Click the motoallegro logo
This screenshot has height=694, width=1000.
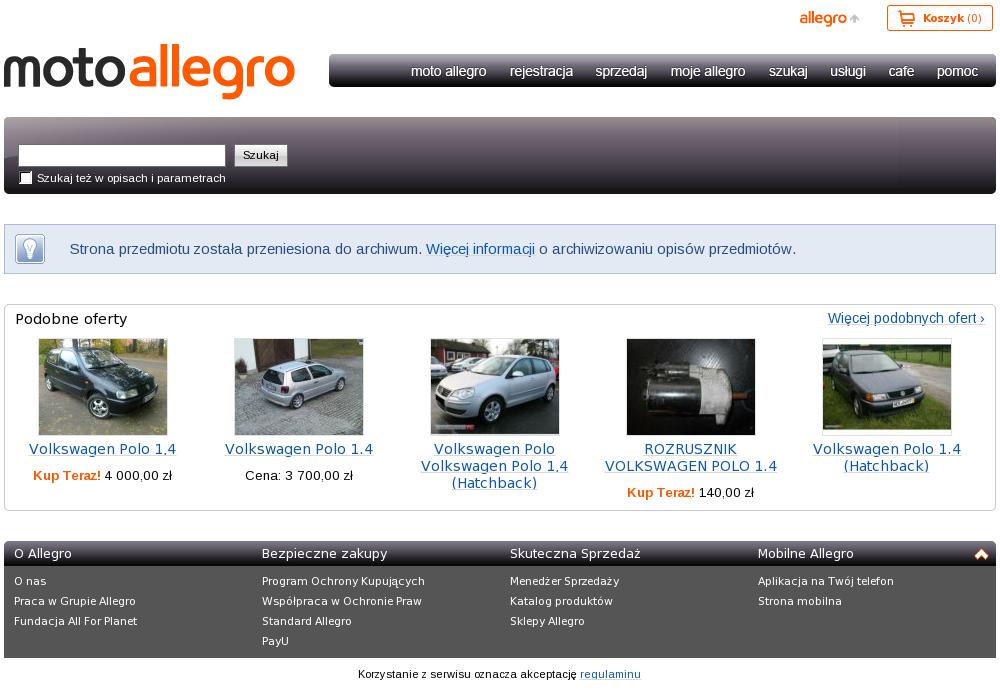(x=149, y=71)
